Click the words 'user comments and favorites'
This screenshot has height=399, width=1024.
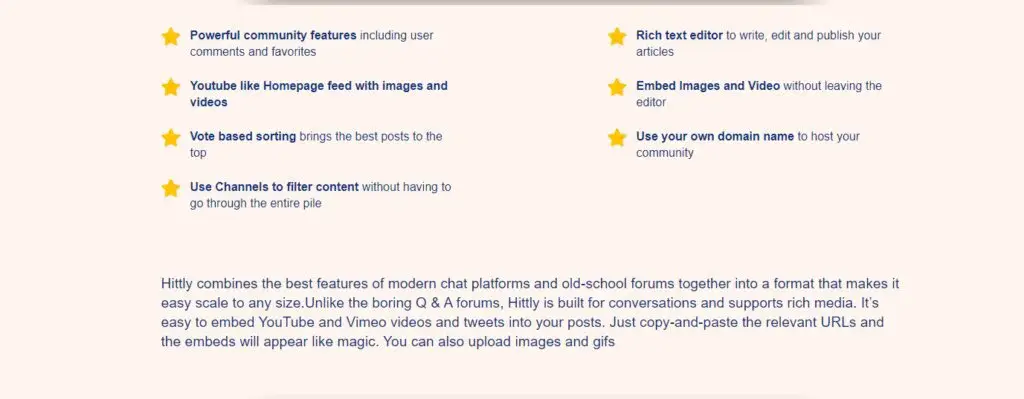pyautogui.click(x=312, y=44)
